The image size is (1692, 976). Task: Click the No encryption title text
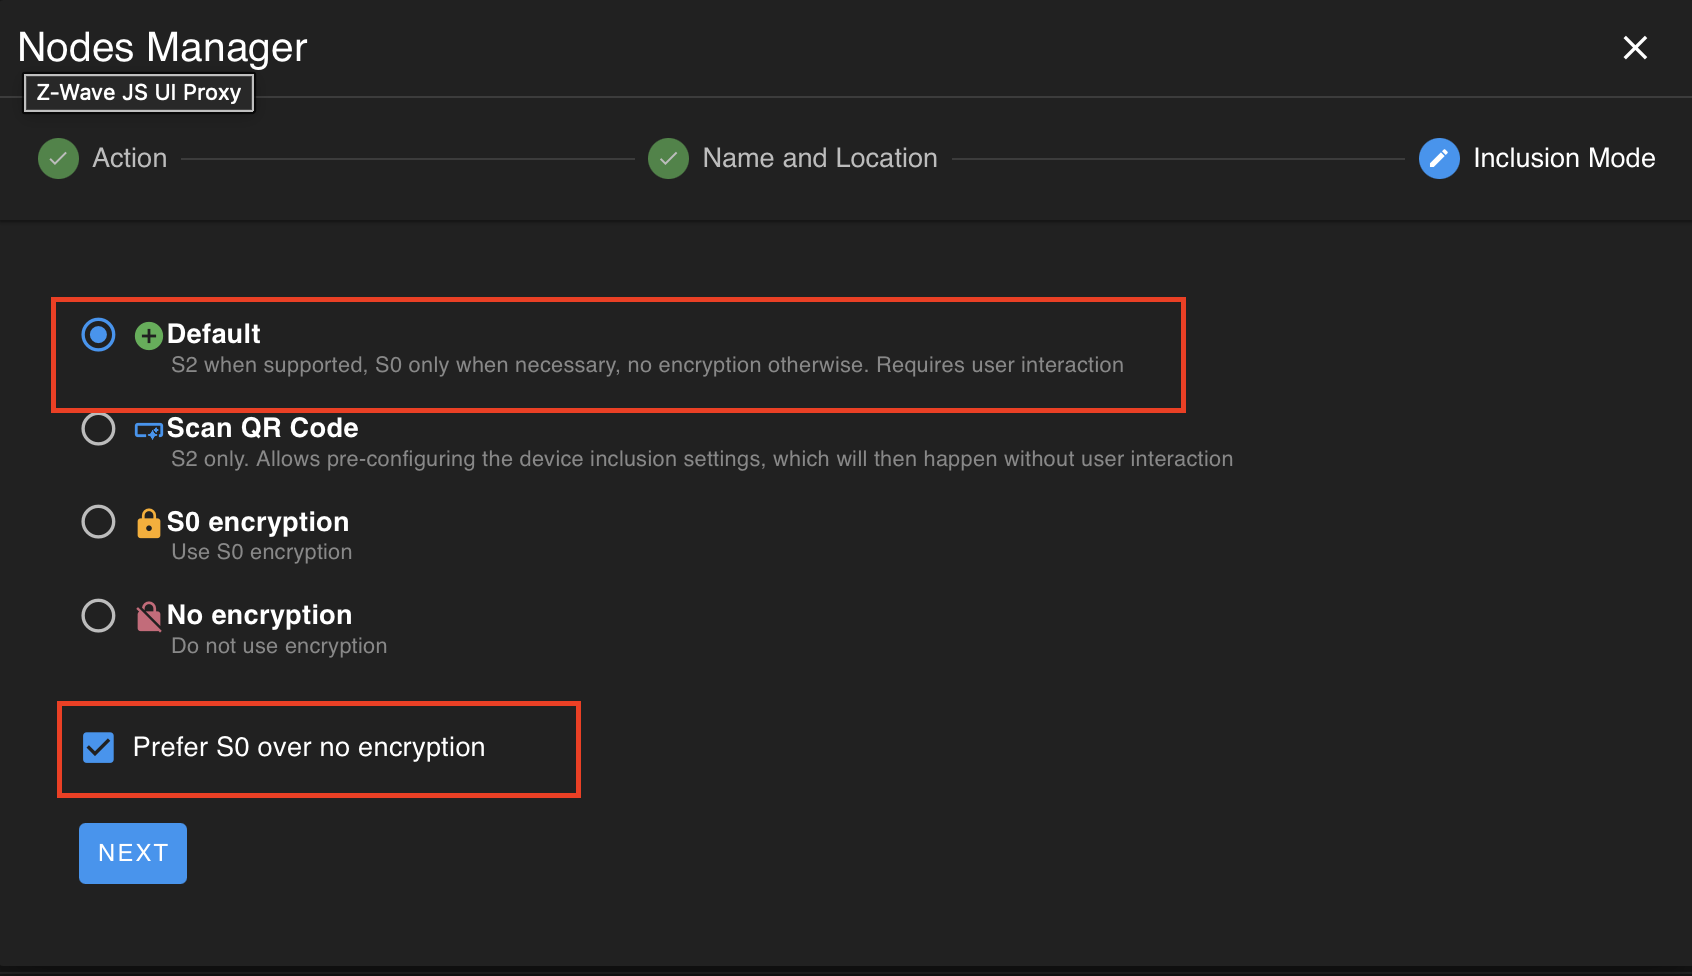[x=259, y=615]
